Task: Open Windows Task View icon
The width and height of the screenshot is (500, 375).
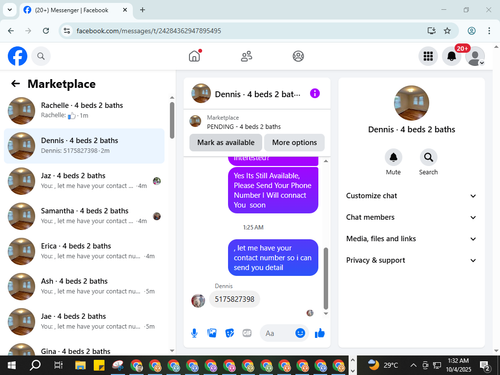Action: point(58,366)
